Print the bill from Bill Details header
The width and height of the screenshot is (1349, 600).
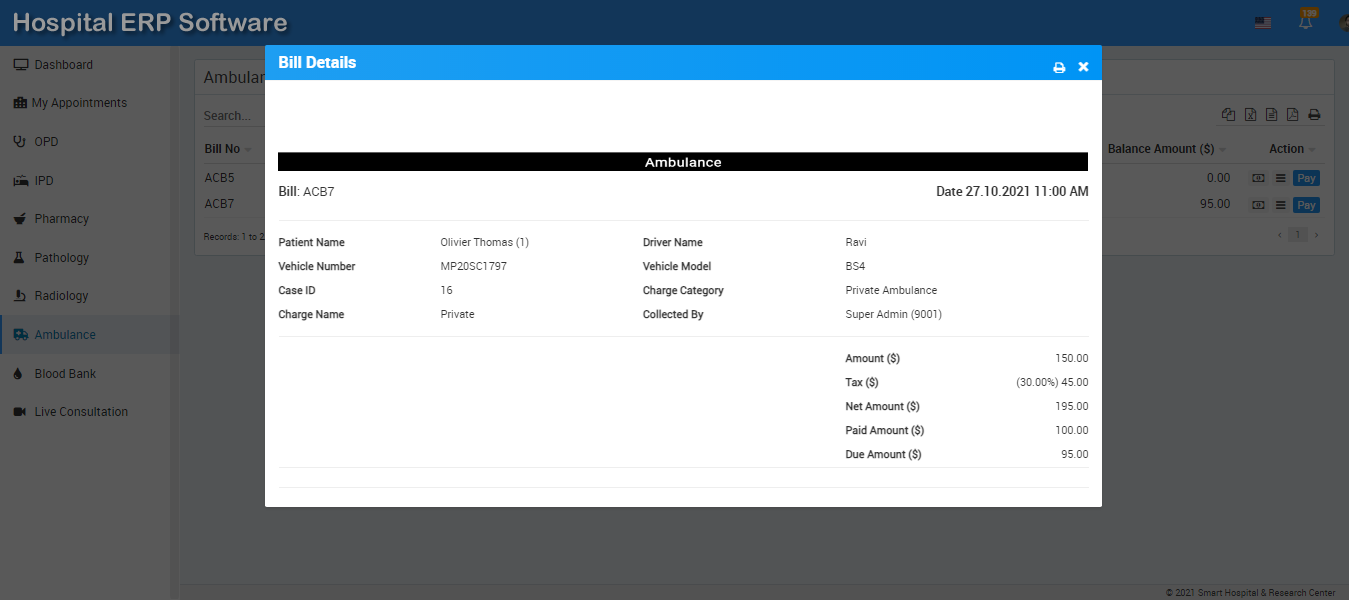[1059, 67]
